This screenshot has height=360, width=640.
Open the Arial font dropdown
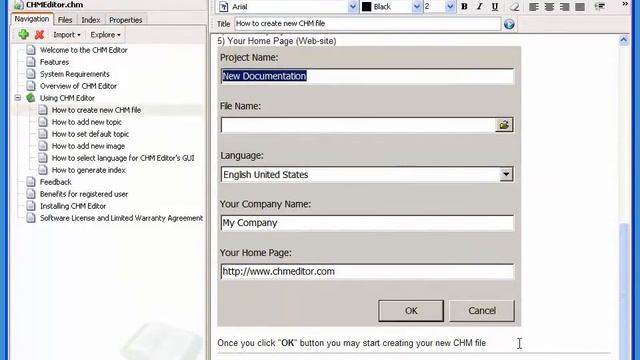tap(353, 7)
